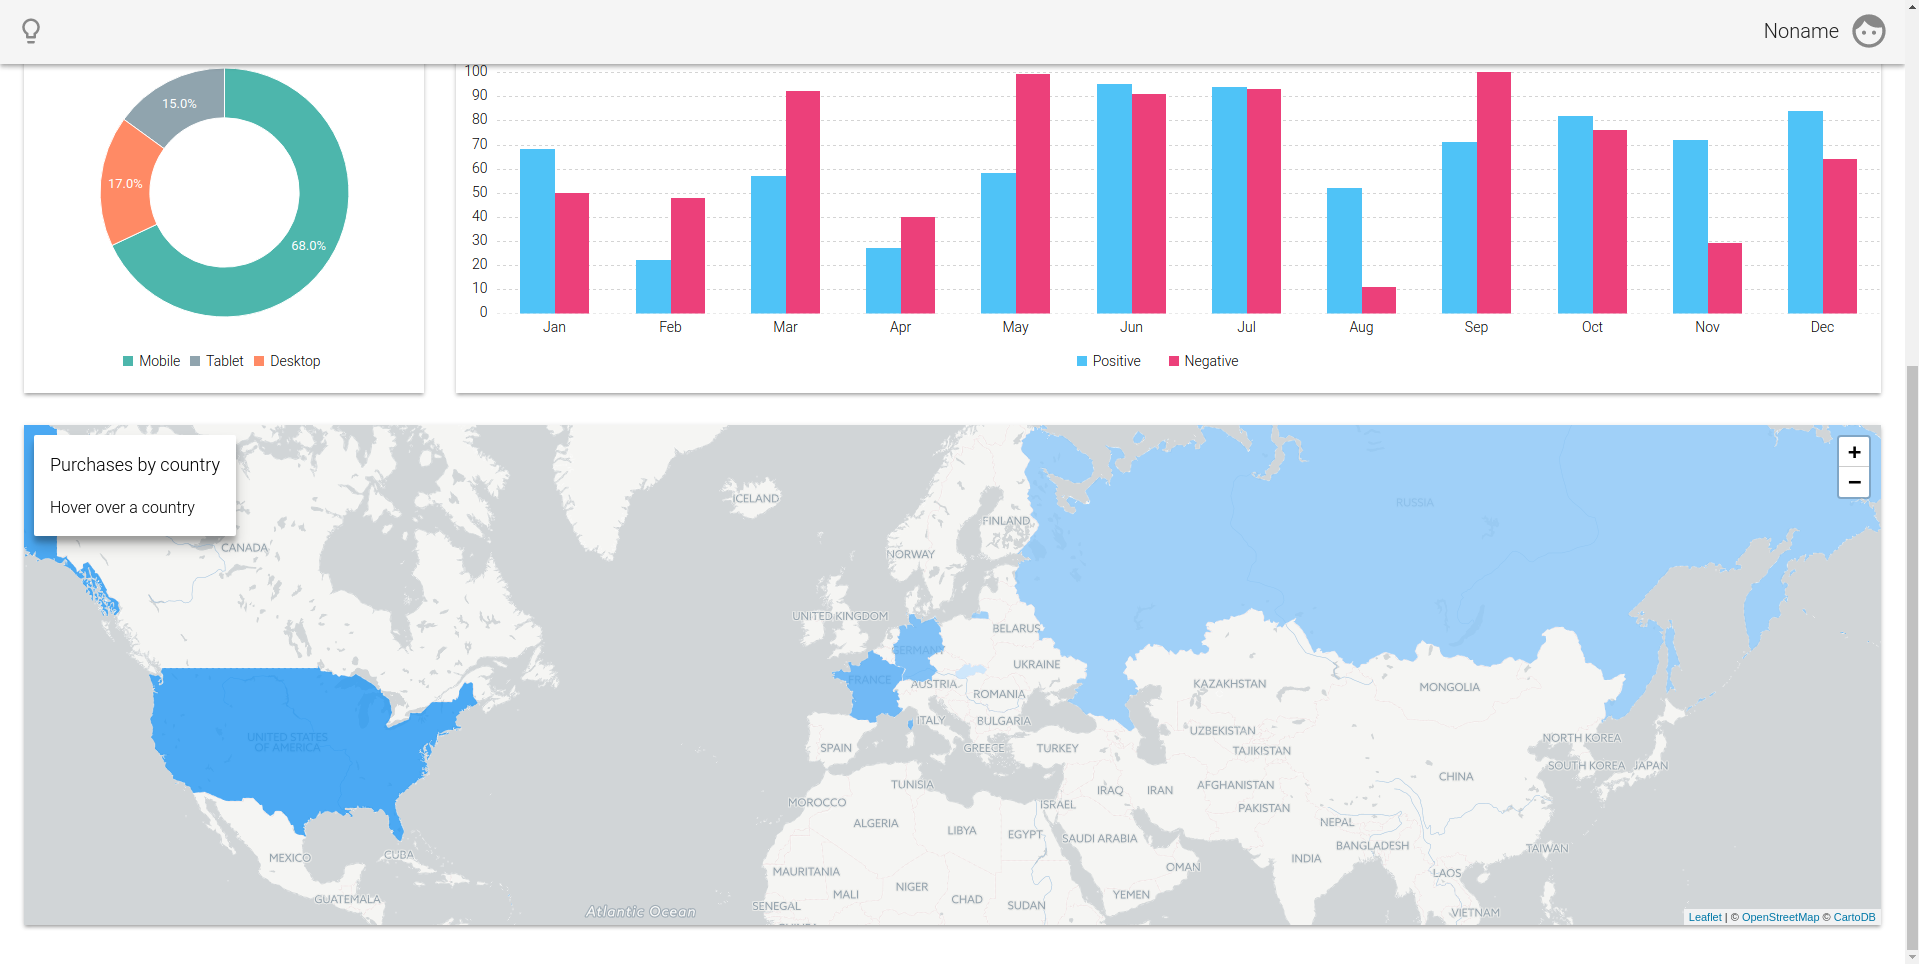Image resolution: width=1919 pixels, height=964 pixels.
Task: Click the blue Positive bar for Nov
Action: point(1690,227)
